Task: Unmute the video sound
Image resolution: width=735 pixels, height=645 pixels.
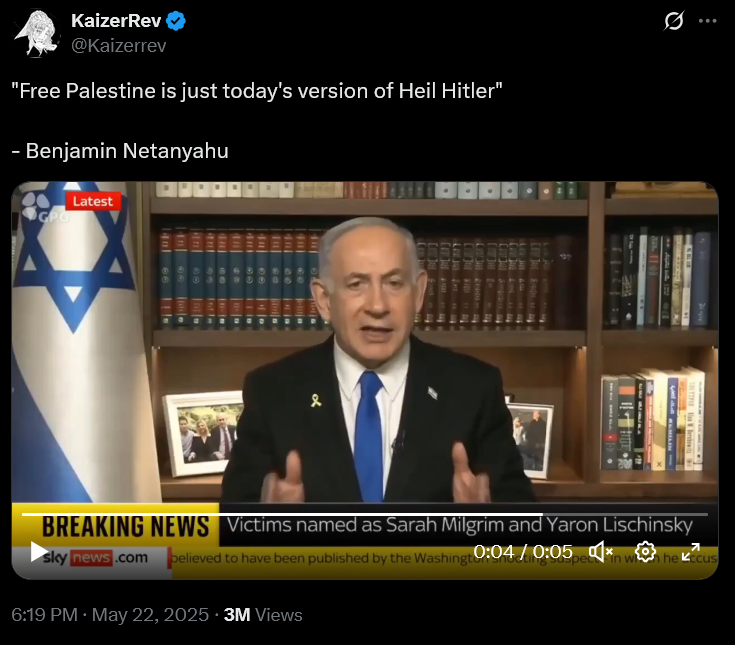Action: point(600,552)
